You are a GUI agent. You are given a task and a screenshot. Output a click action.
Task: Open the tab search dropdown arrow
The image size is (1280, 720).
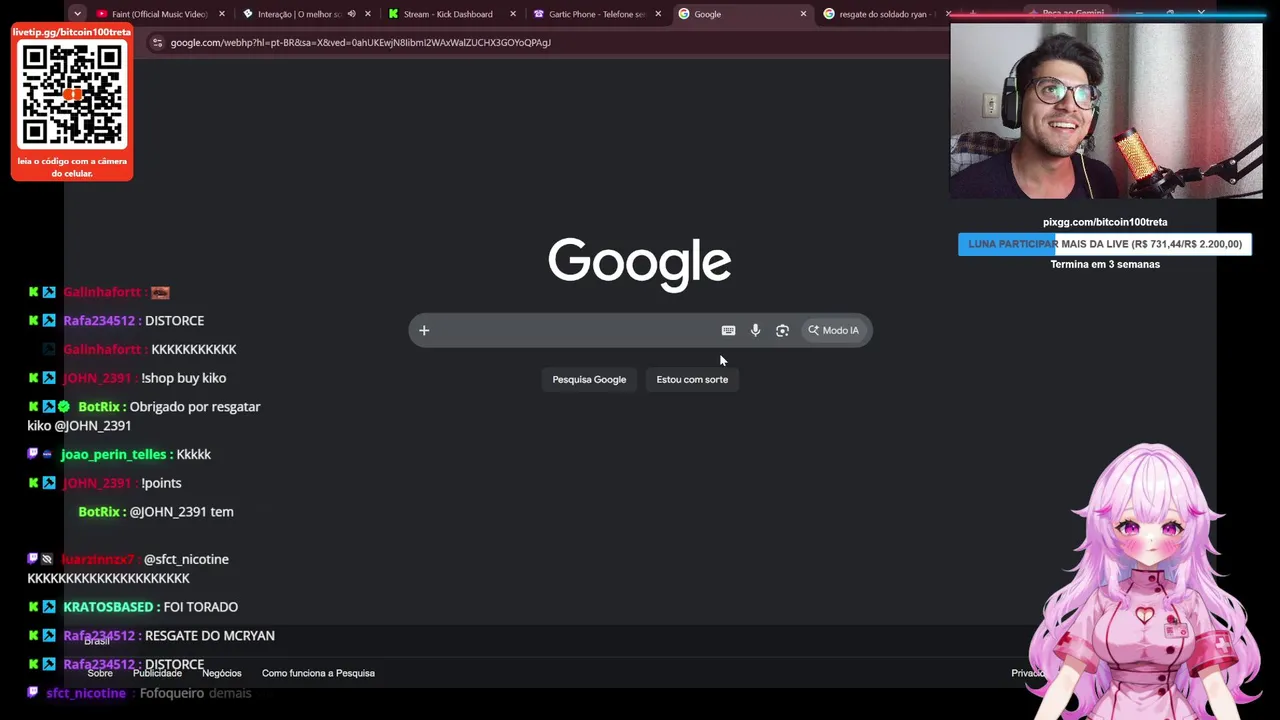(77, 14)
